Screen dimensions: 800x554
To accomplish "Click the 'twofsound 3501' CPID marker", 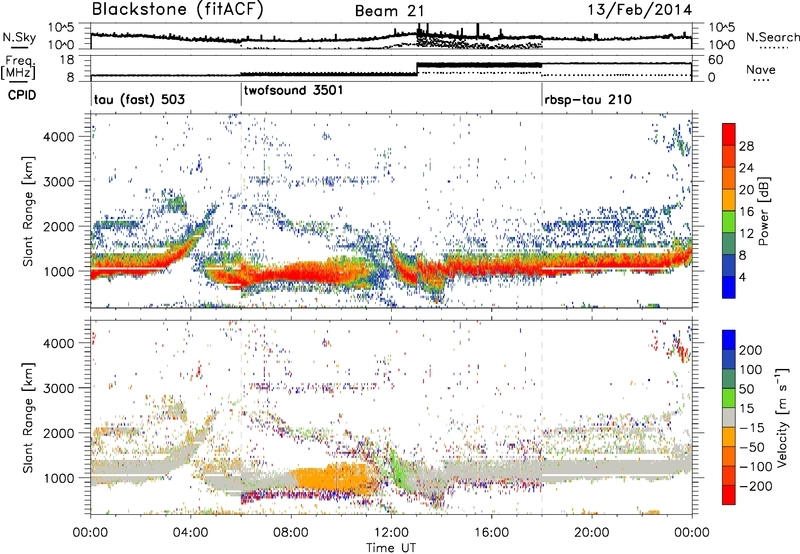I will coord(293,90).
